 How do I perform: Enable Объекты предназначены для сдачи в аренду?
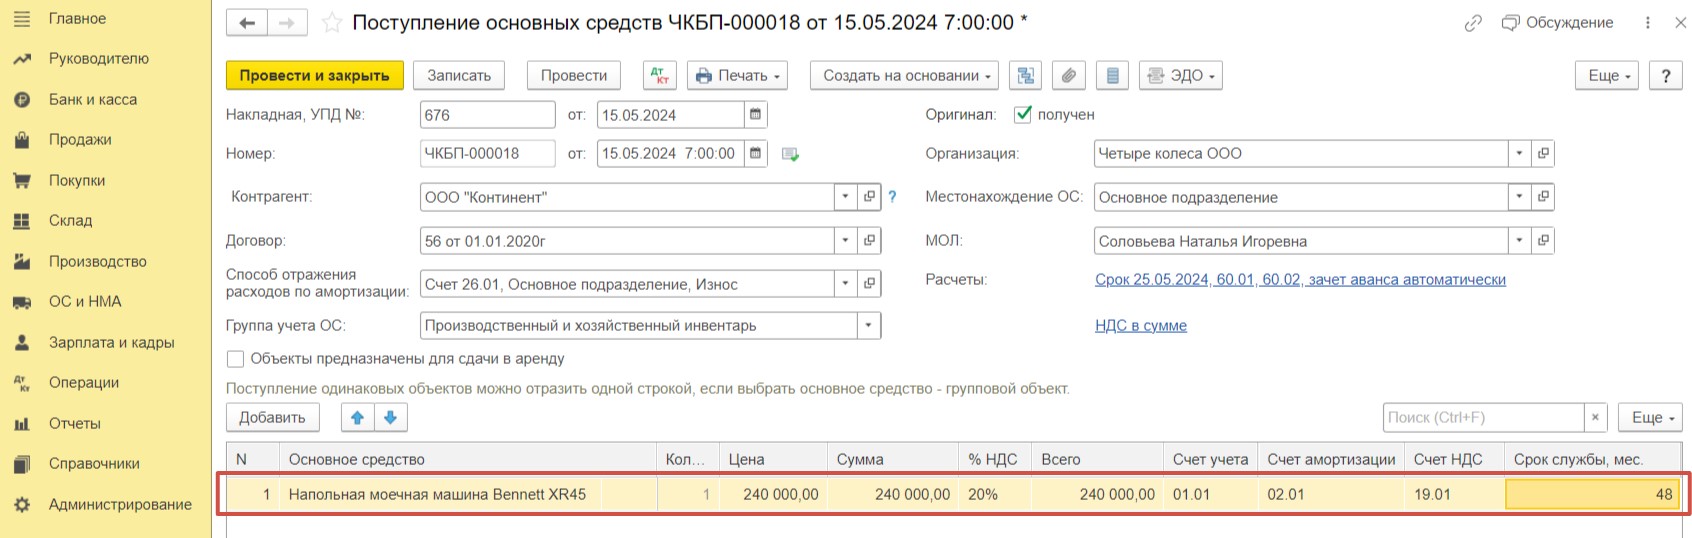[x=235, y=359]
